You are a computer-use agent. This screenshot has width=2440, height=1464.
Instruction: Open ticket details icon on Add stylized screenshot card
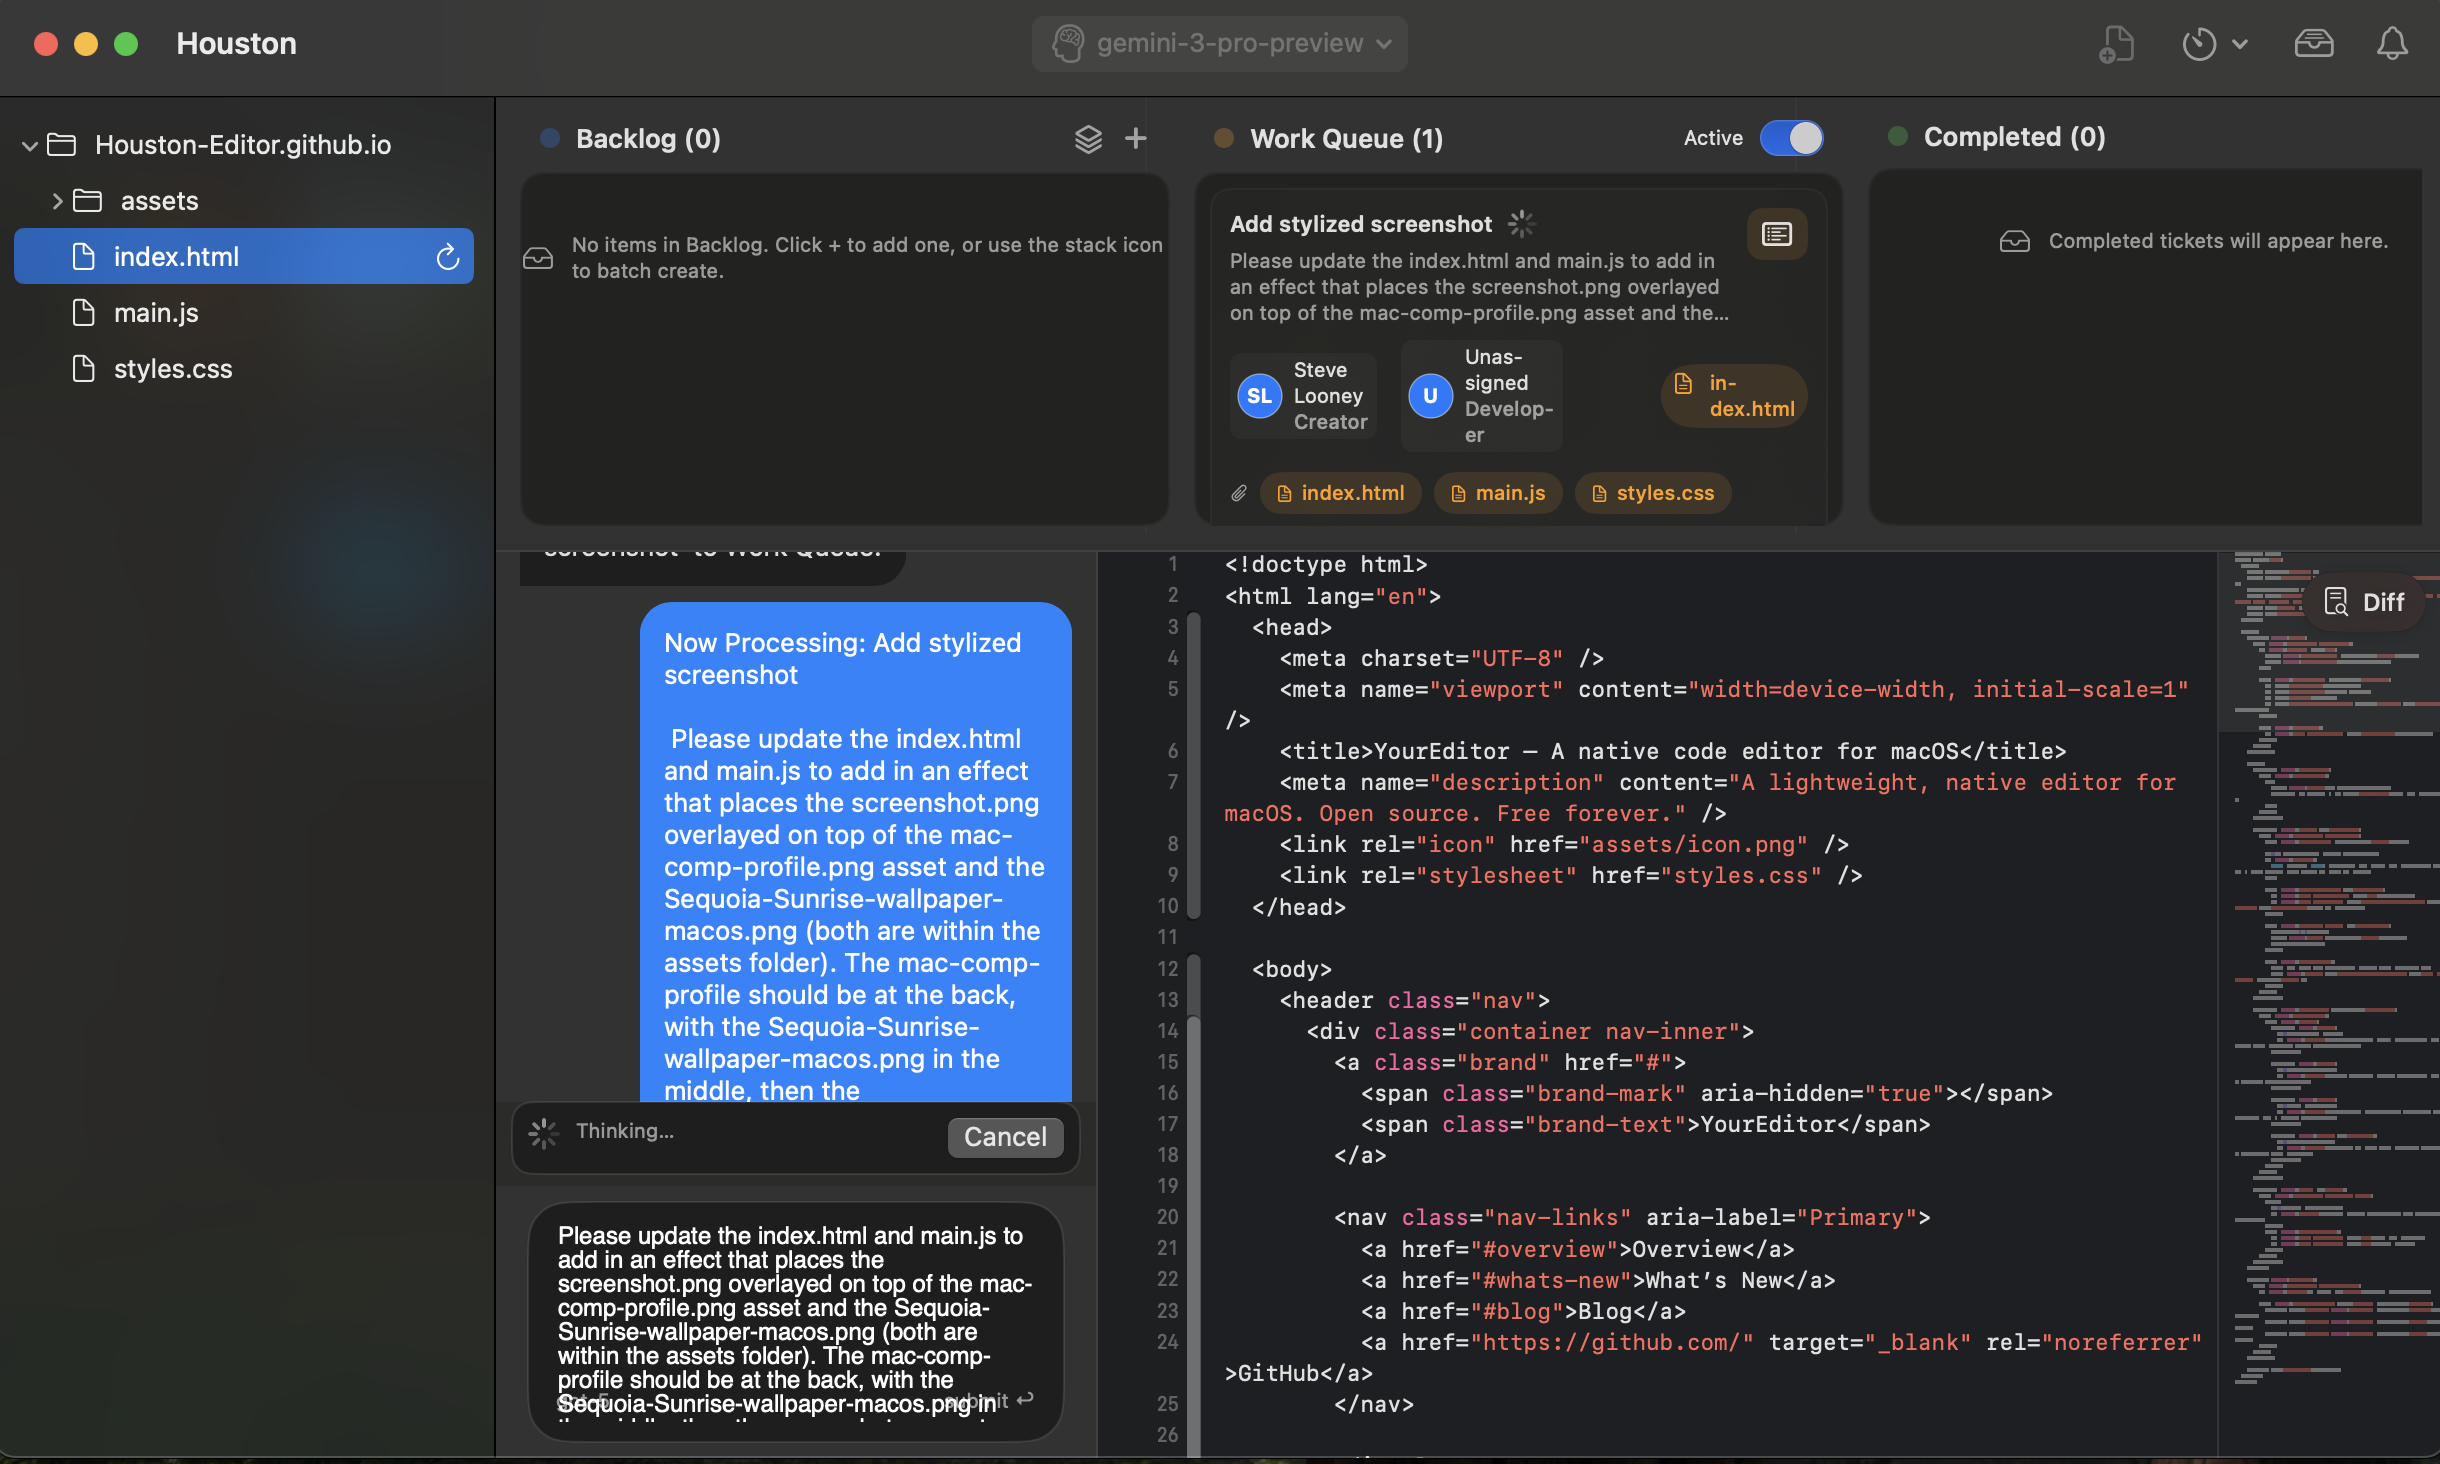1777,233
